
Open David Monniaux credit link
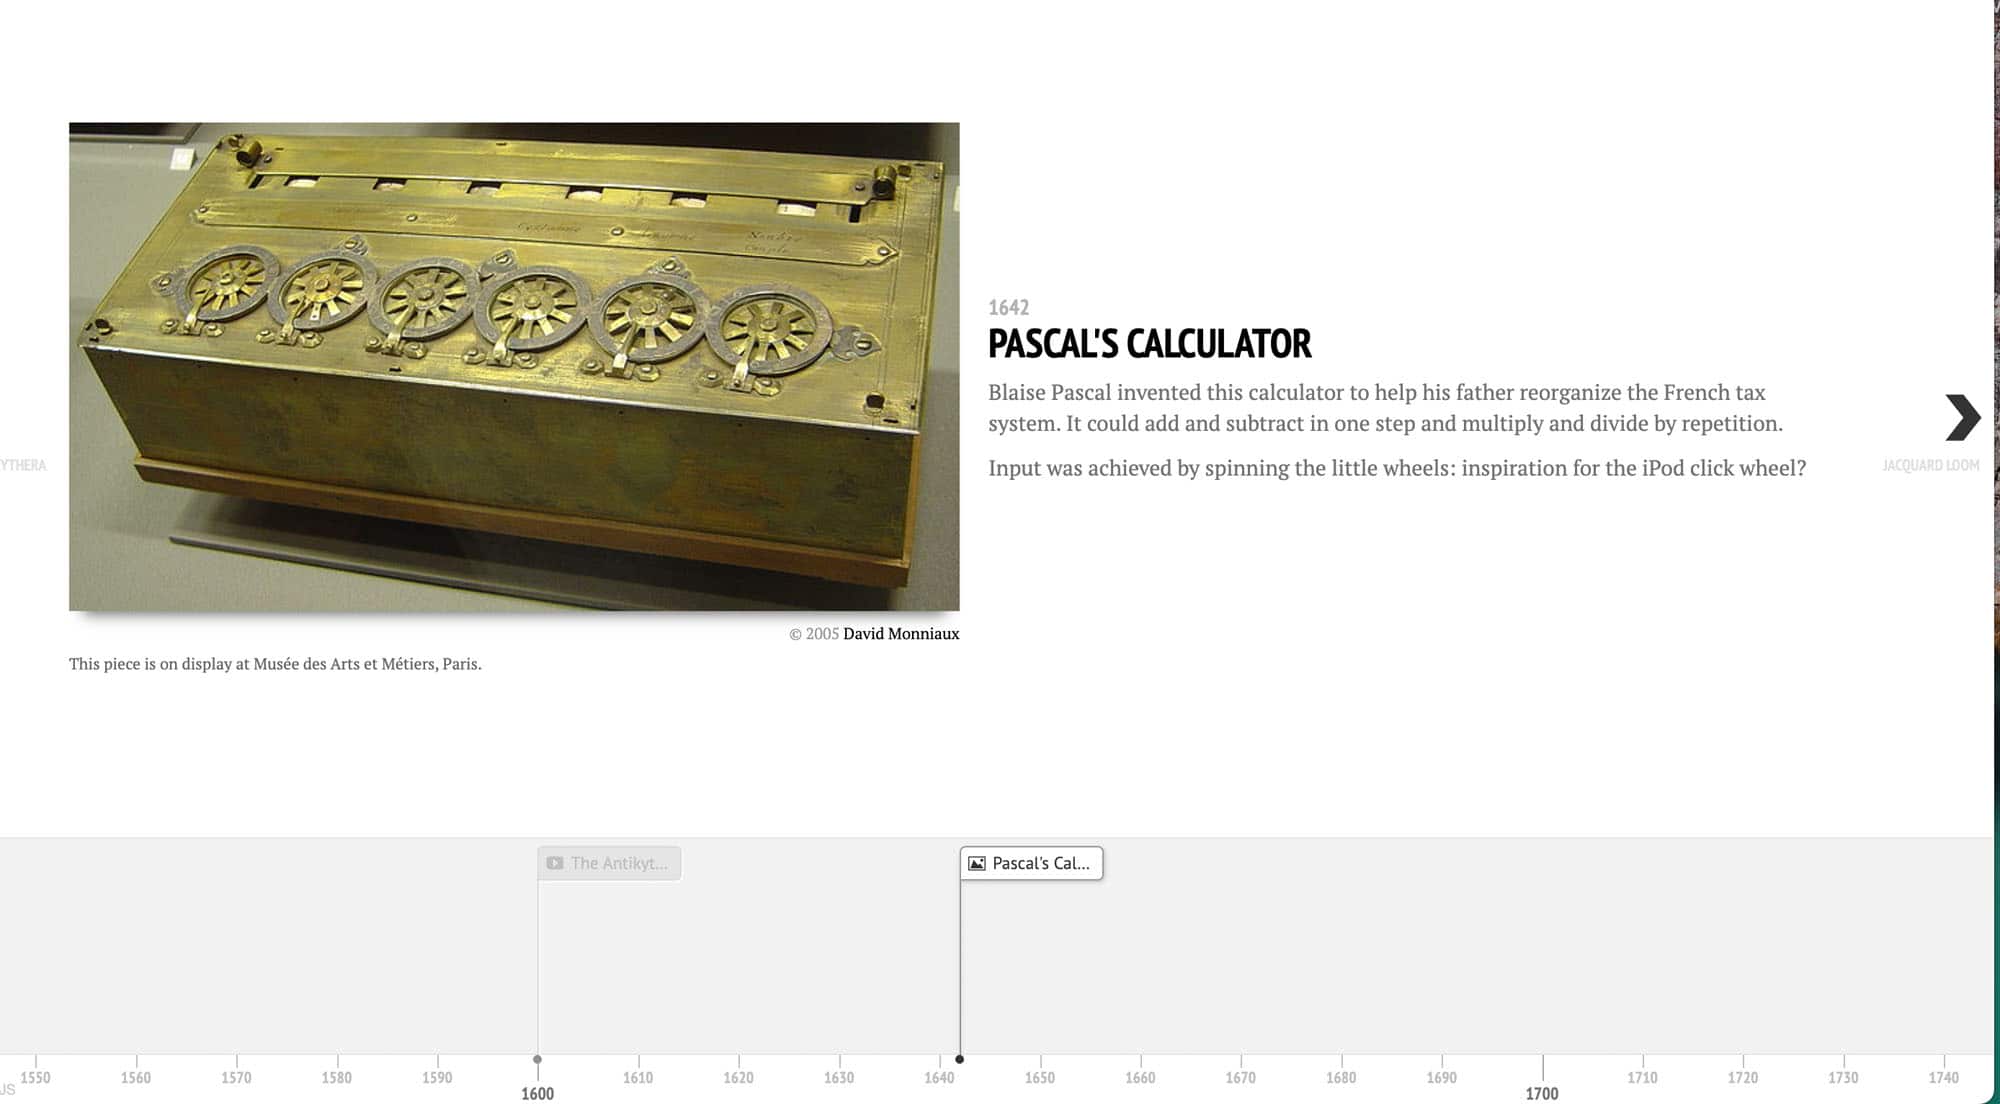point(901,634)
